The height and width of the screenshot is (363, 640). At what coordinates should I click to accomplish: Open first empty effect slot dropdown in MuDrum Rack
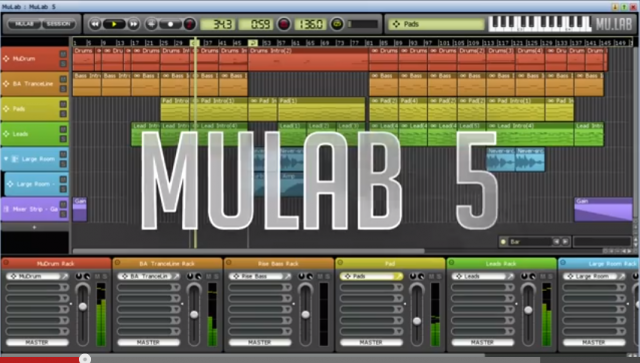pyautogui.click(x=64, y=287)
